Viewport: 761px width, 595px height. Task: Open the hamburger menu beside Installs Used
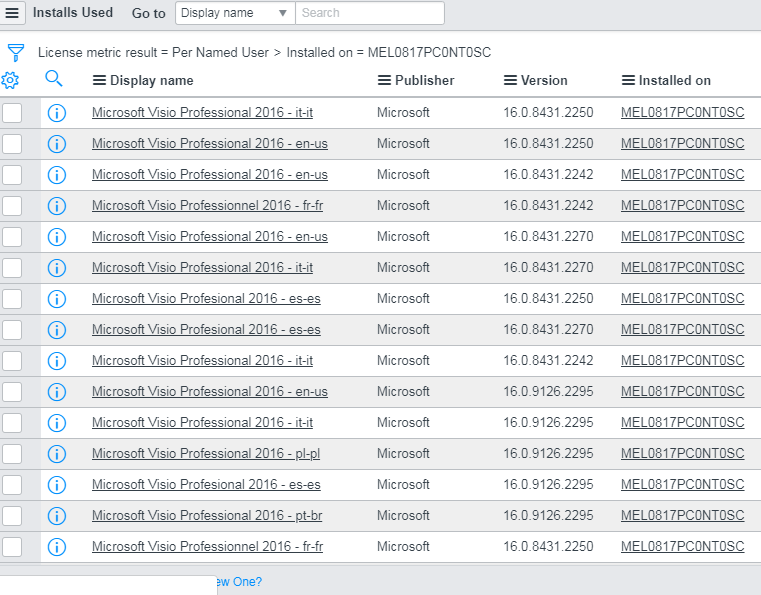(x=12, y=13)
